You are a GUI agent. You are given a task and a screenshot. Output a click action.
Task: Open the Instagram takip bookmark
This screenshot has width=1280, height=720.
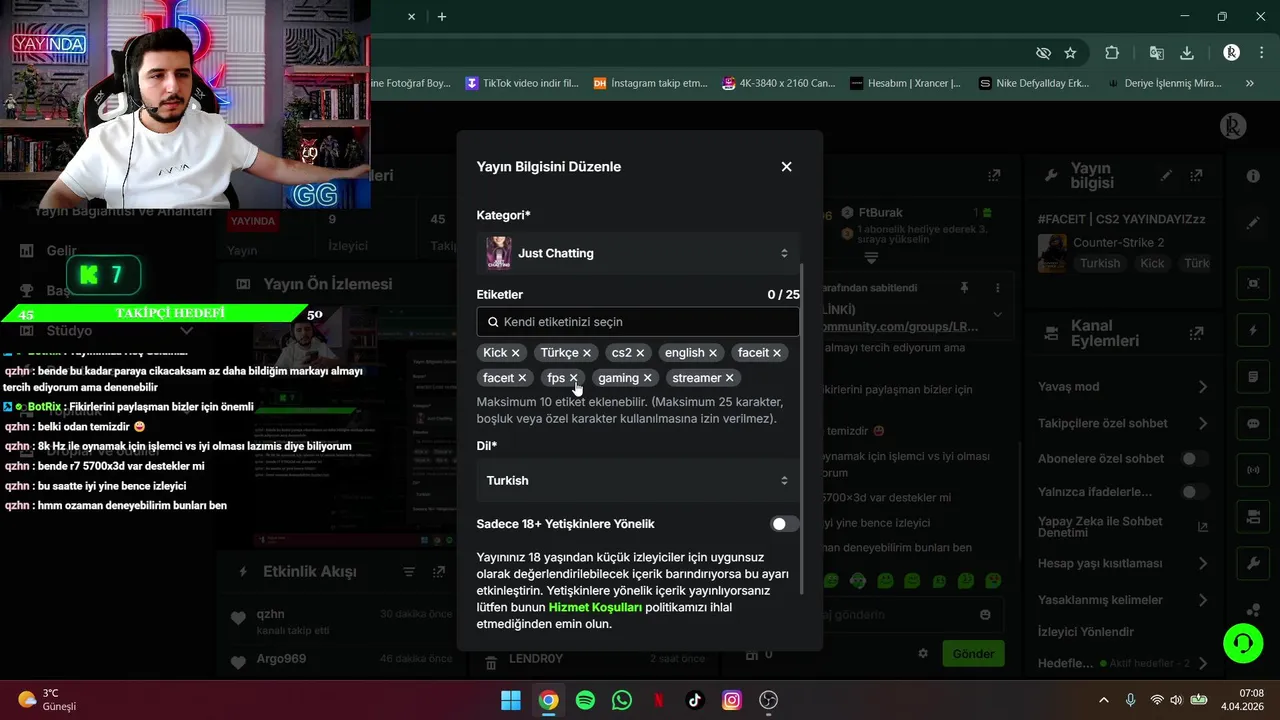point(650,84)
